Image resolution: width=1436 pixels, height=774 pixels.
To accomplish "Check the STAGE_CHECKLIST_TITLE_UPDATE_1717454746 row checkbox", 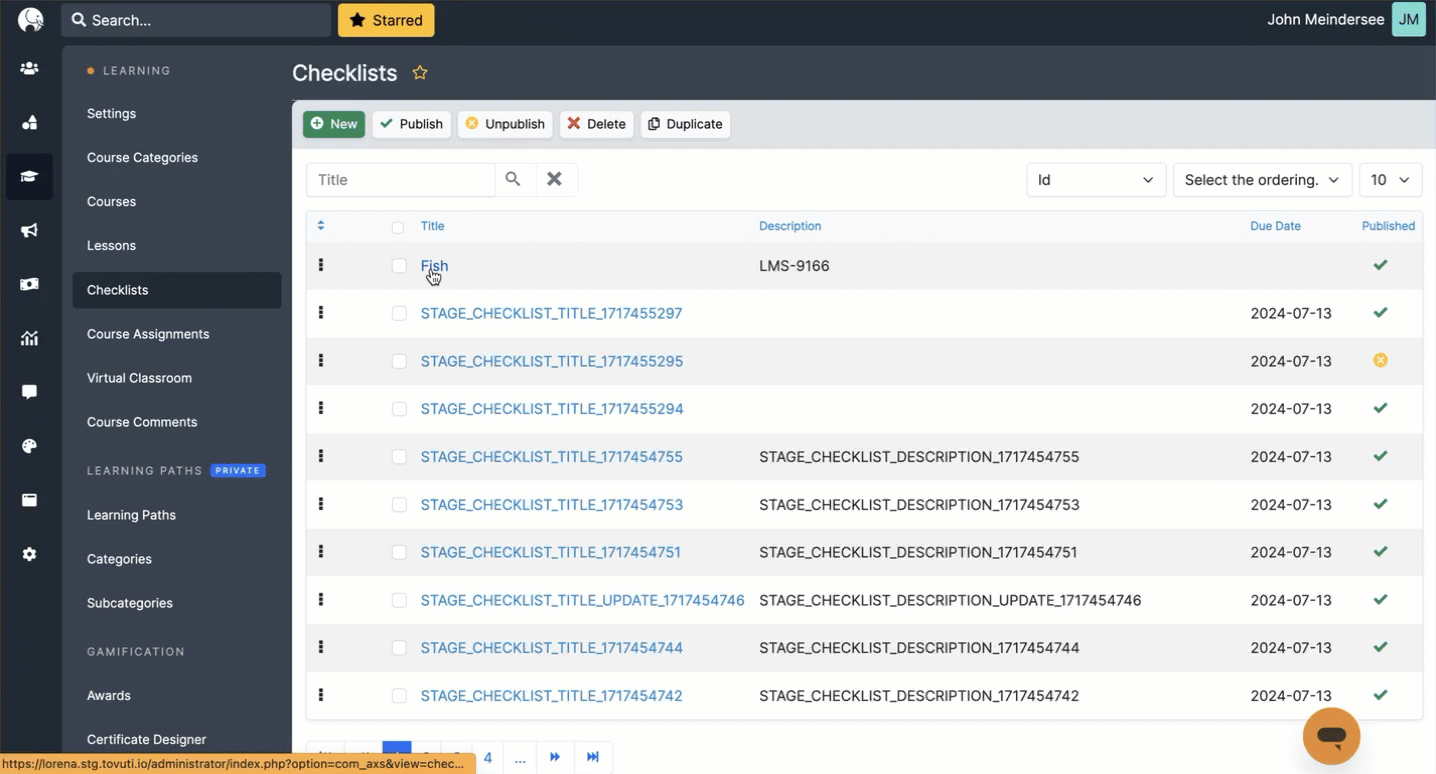I will (399, 600).
